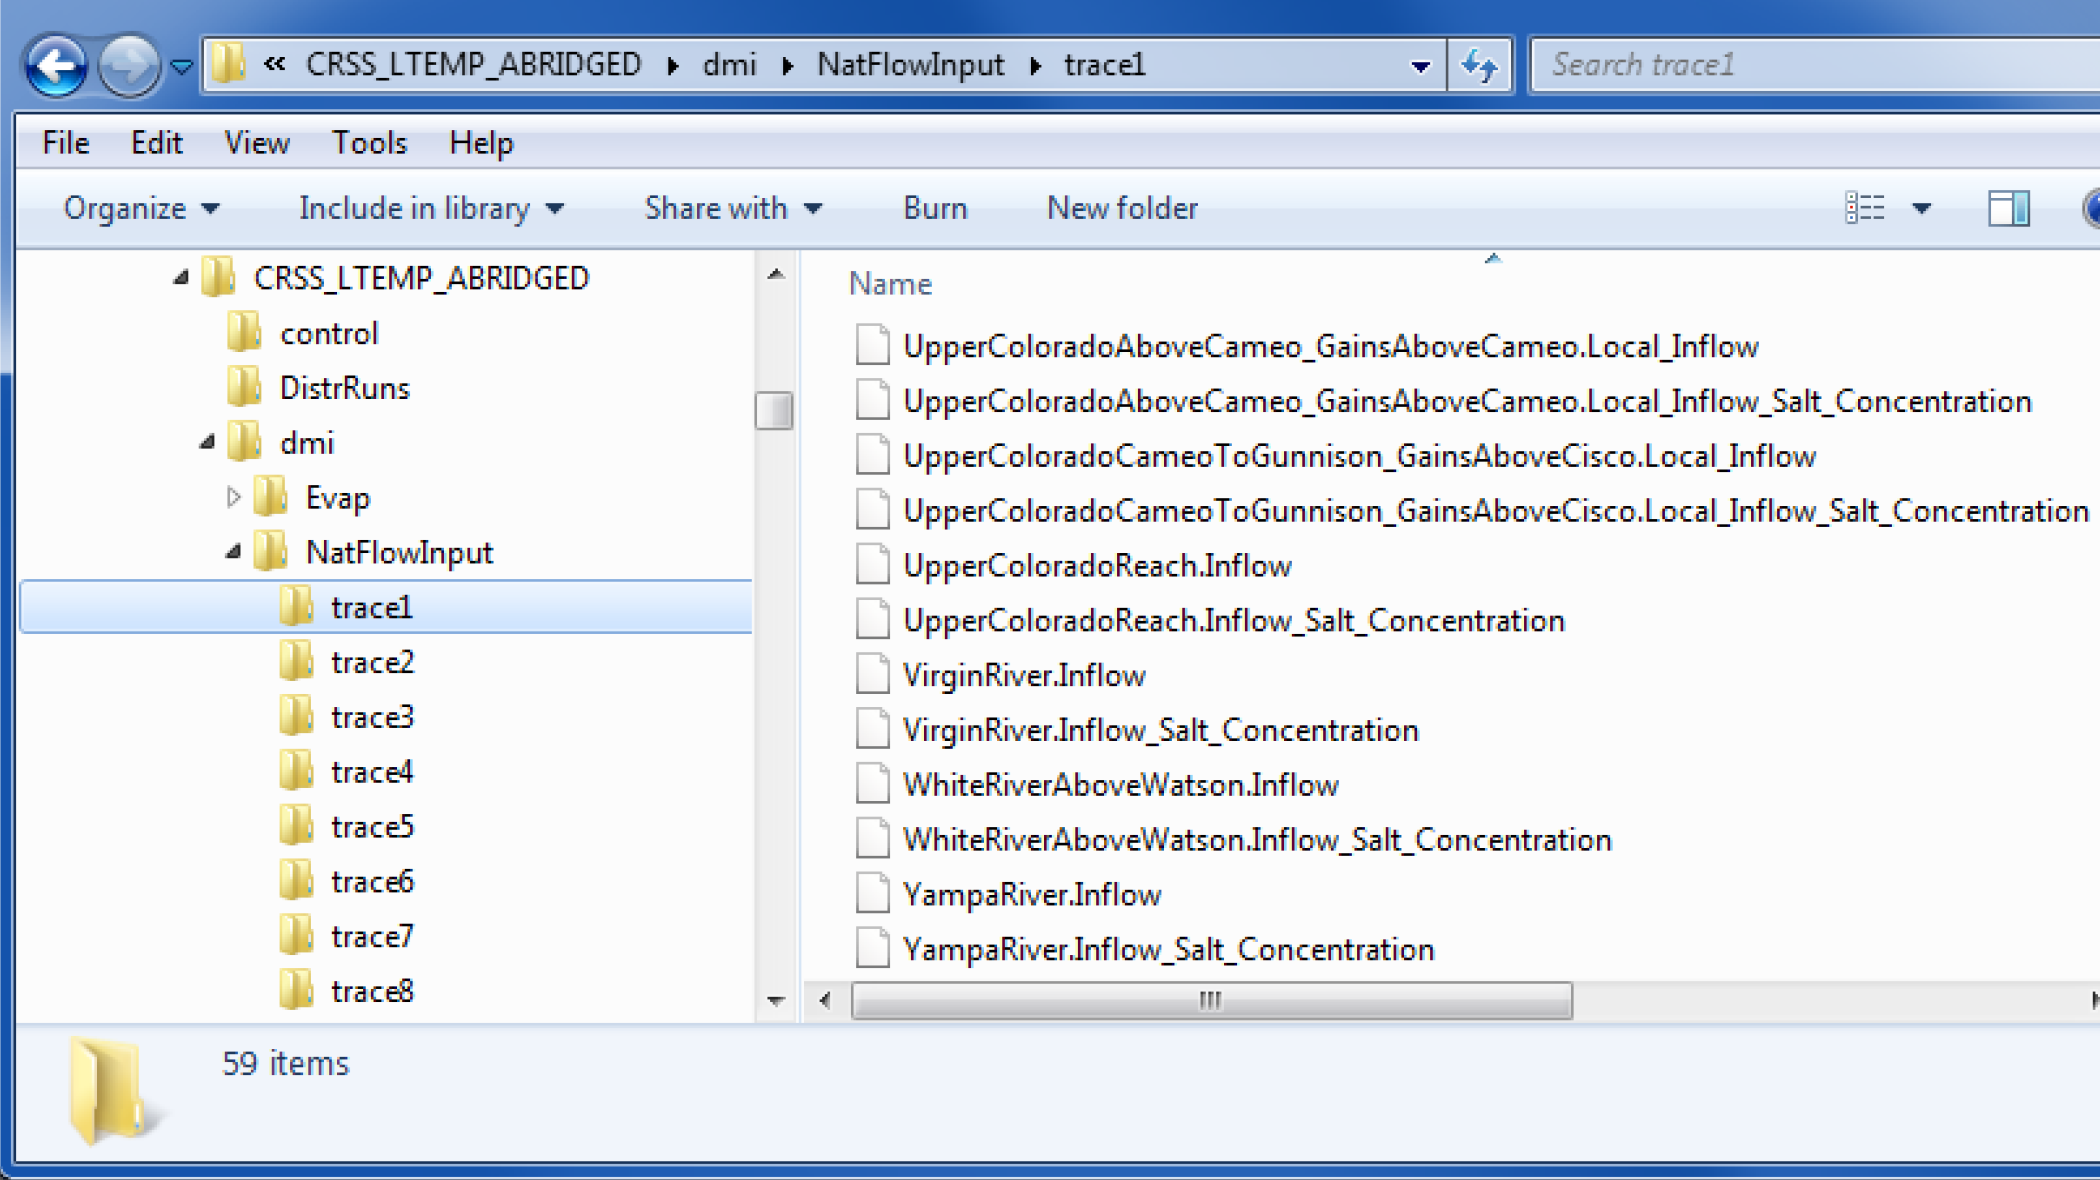Open the View menu
Image resolution: width=2100 pixels, height=1180 pixels.
point(256,143)
